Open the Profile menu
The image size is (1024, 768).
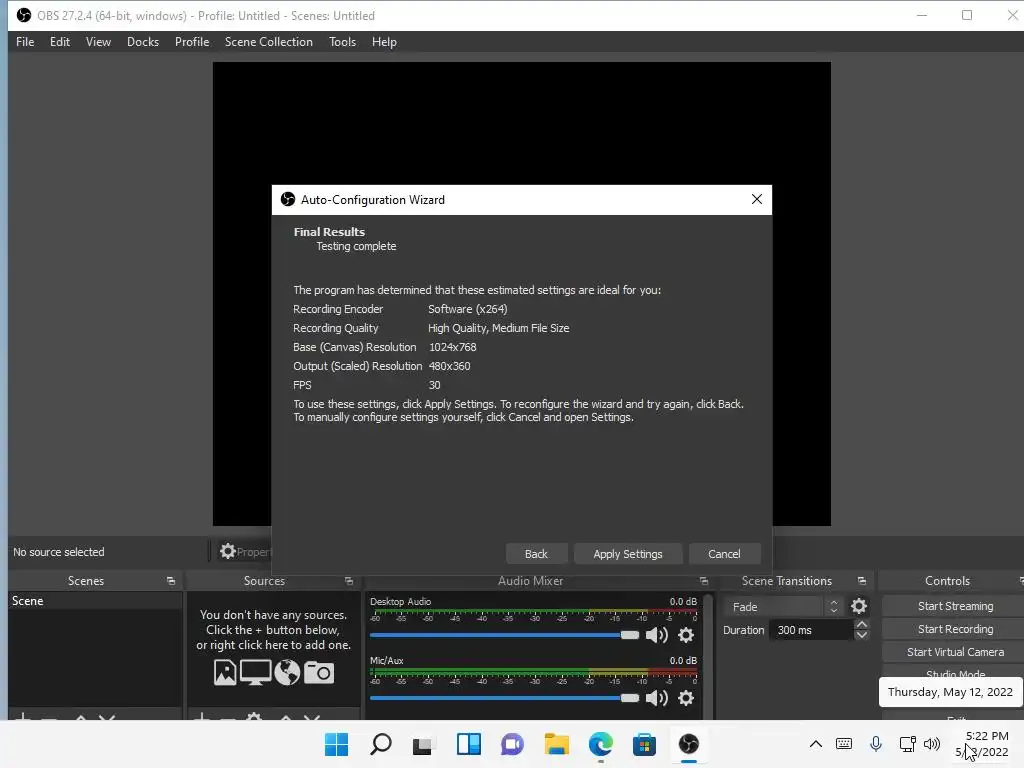pos(191,42)
